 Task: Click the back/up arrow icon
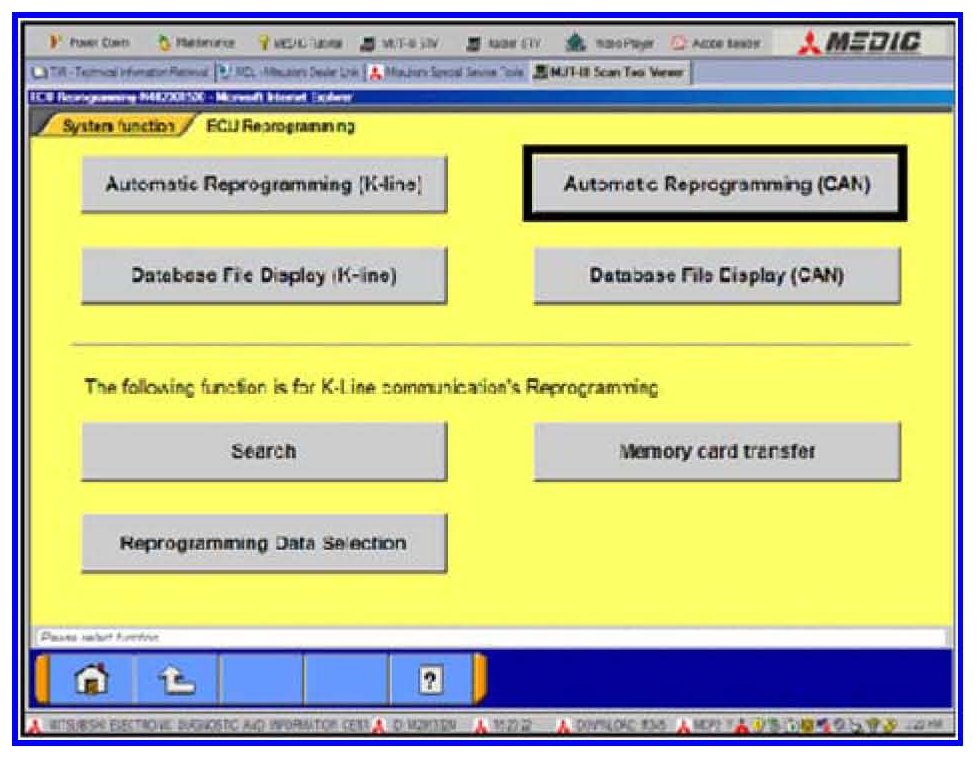pos(176,681)
